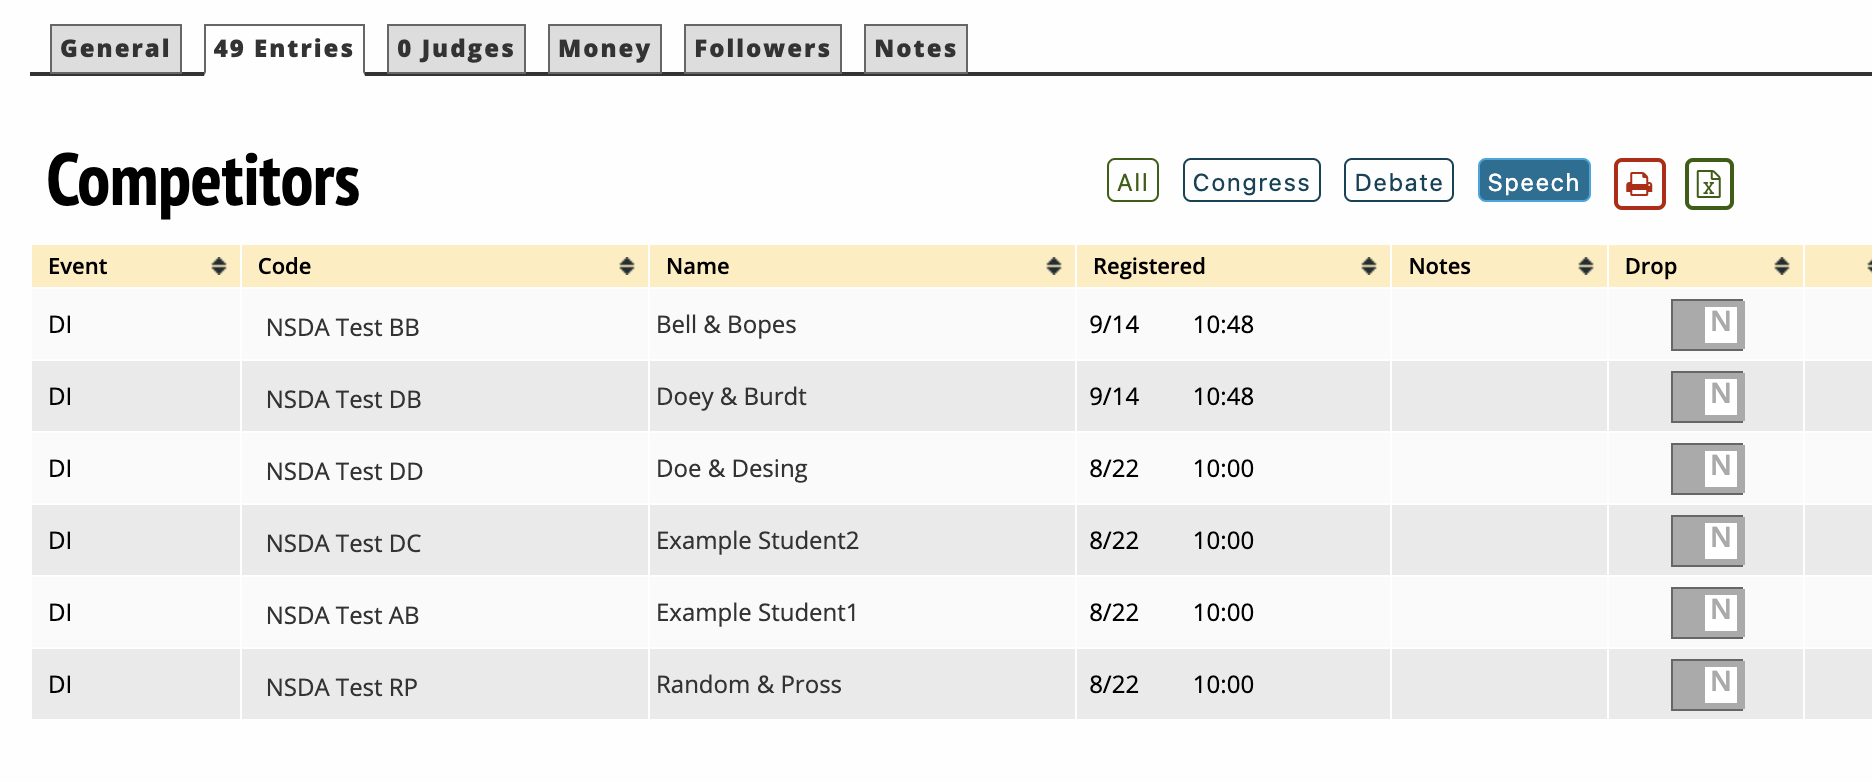
Task: Toggle drop switch for Bell & Bopes
Action: [1707, 325]
